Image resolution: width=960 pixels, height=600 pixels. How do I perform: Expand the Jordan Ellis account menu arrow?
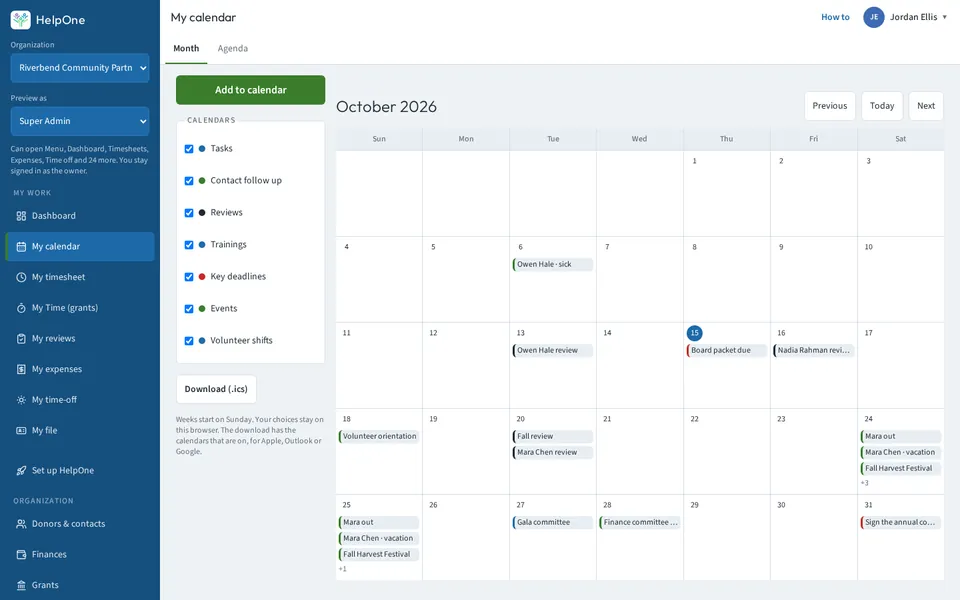(x=945, y=17)
